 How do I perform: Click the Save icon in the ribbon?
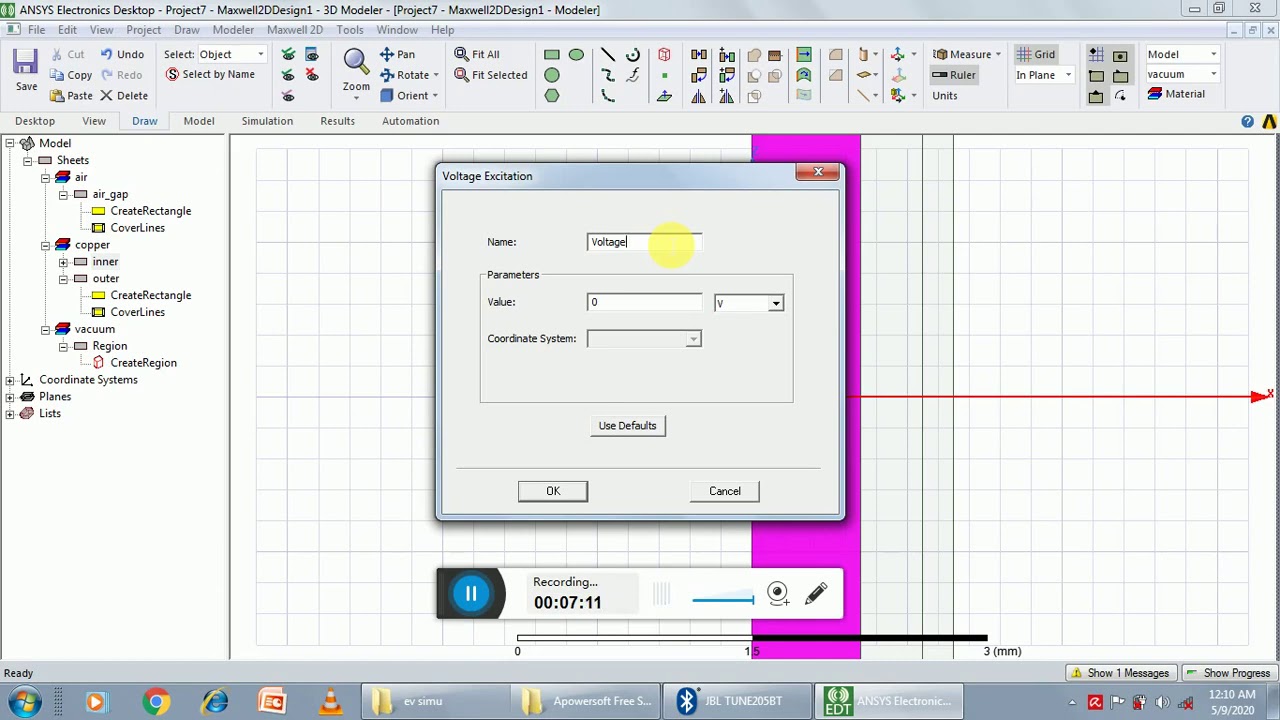(26, 62)
